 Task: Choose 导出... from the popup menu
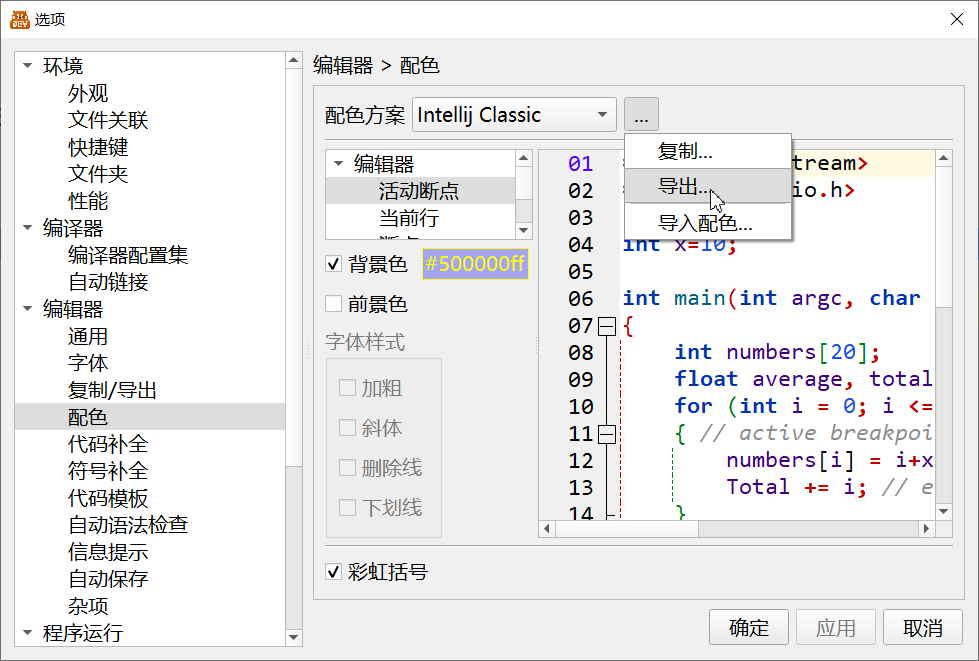click(708, 186)
